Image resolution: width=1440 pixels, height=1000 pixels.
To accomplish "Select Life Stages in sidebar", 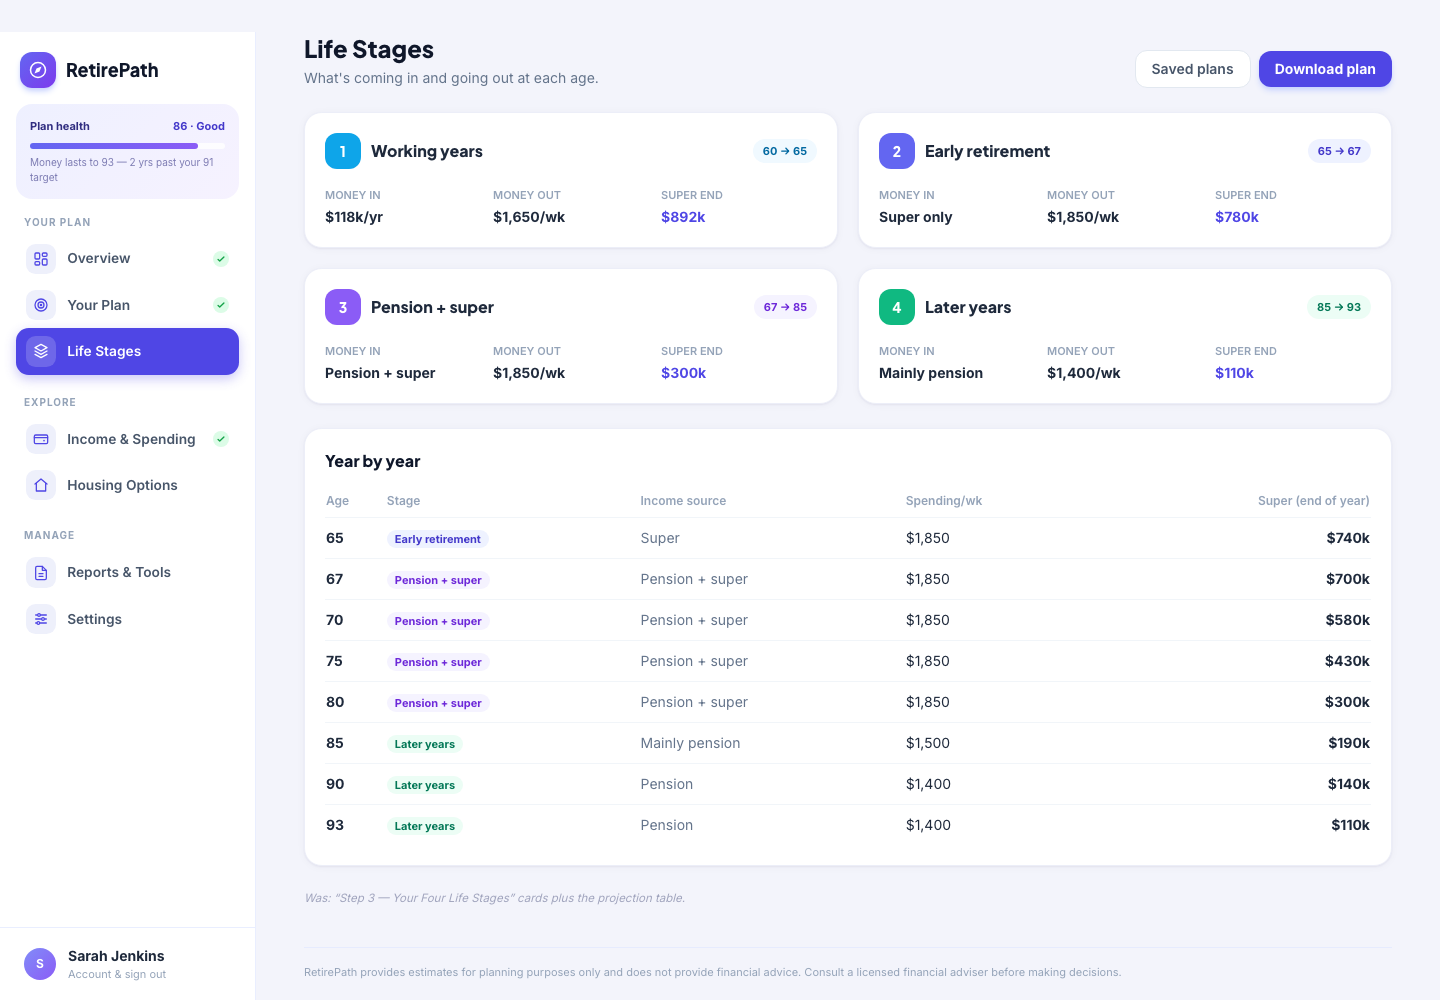I will [127, 351].
